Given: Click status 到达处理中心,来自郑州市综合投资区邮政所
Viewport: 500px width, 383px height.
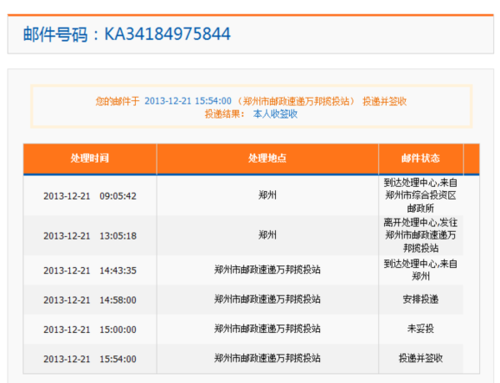Looking at the screenshot, I should pyautogui.click(x=421, y=195).
